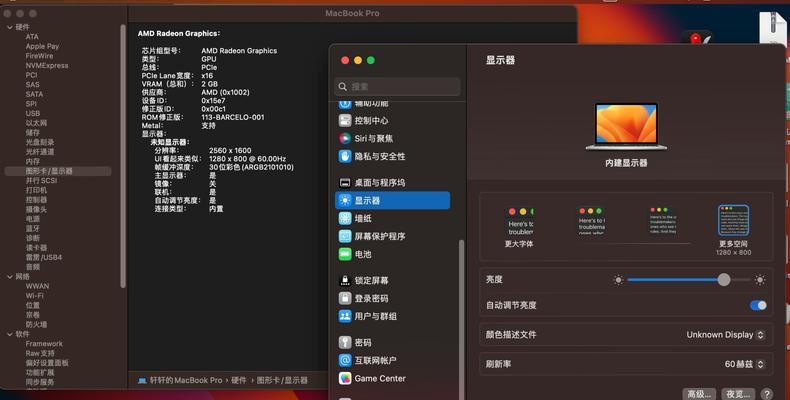790x400 pixels.
Task: Click the help question mark button
Action: tap(767, 394)
